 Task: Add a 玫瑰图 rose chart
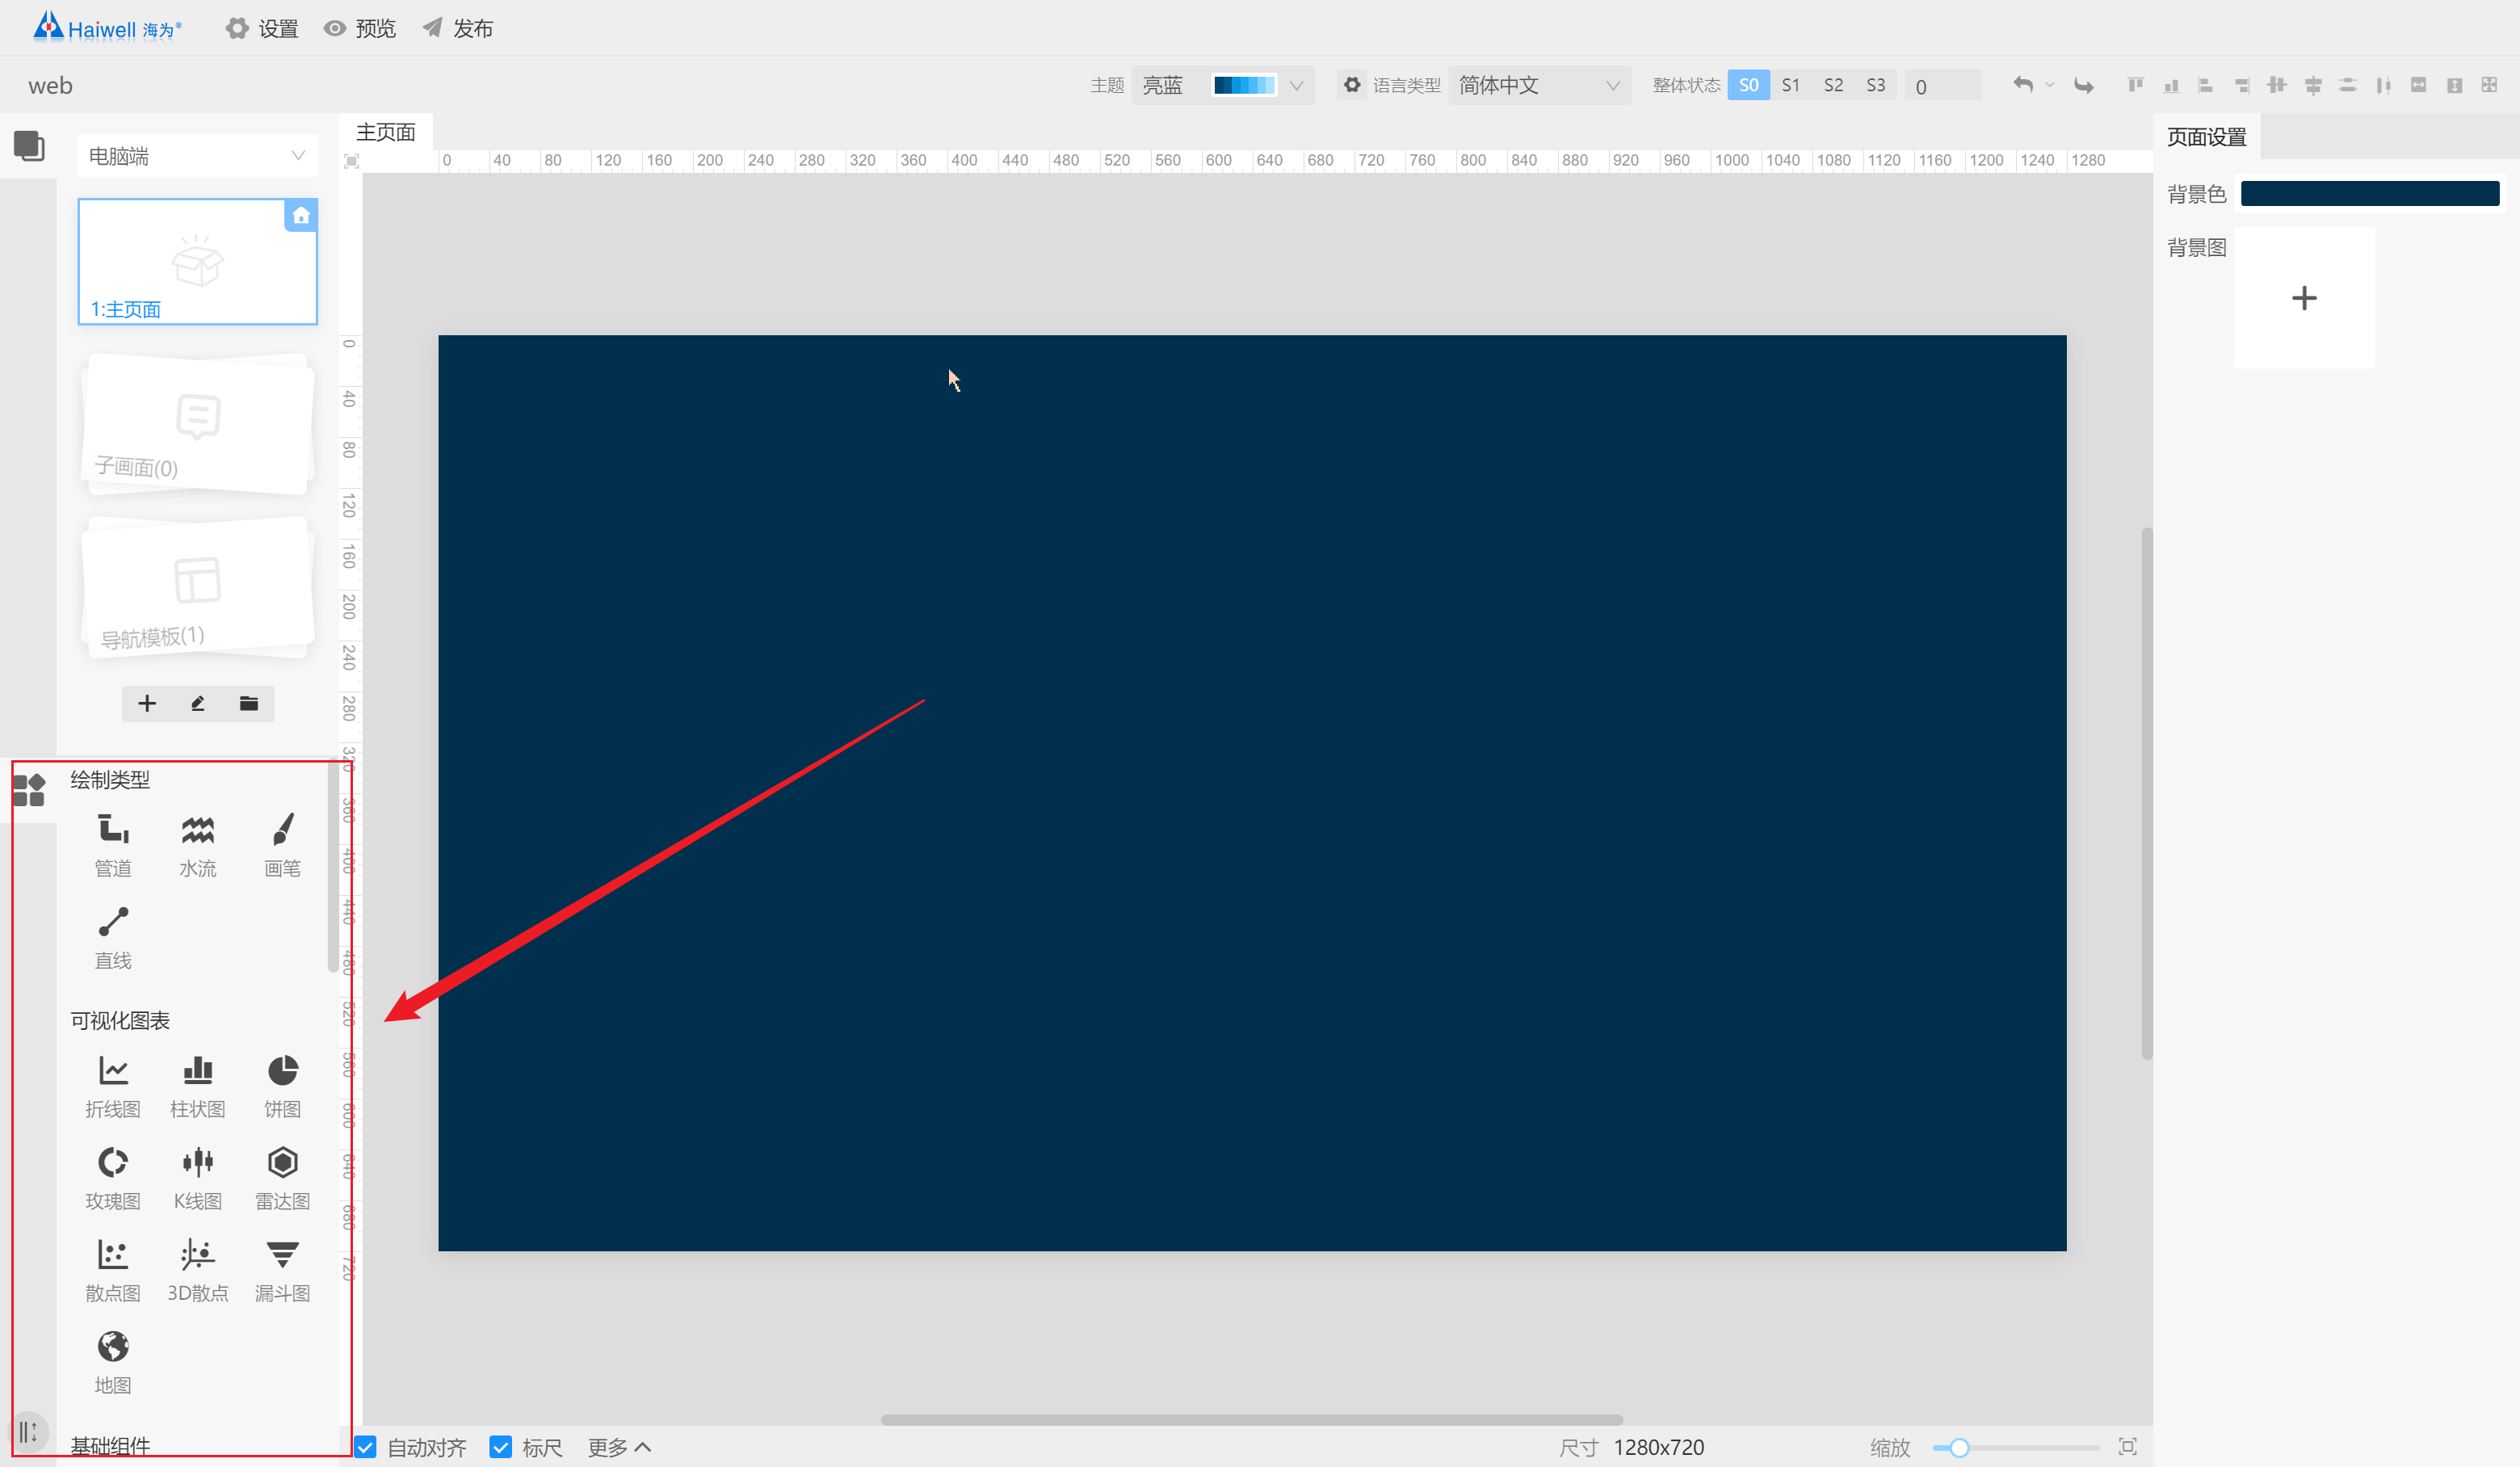(x=113, y=1178)
